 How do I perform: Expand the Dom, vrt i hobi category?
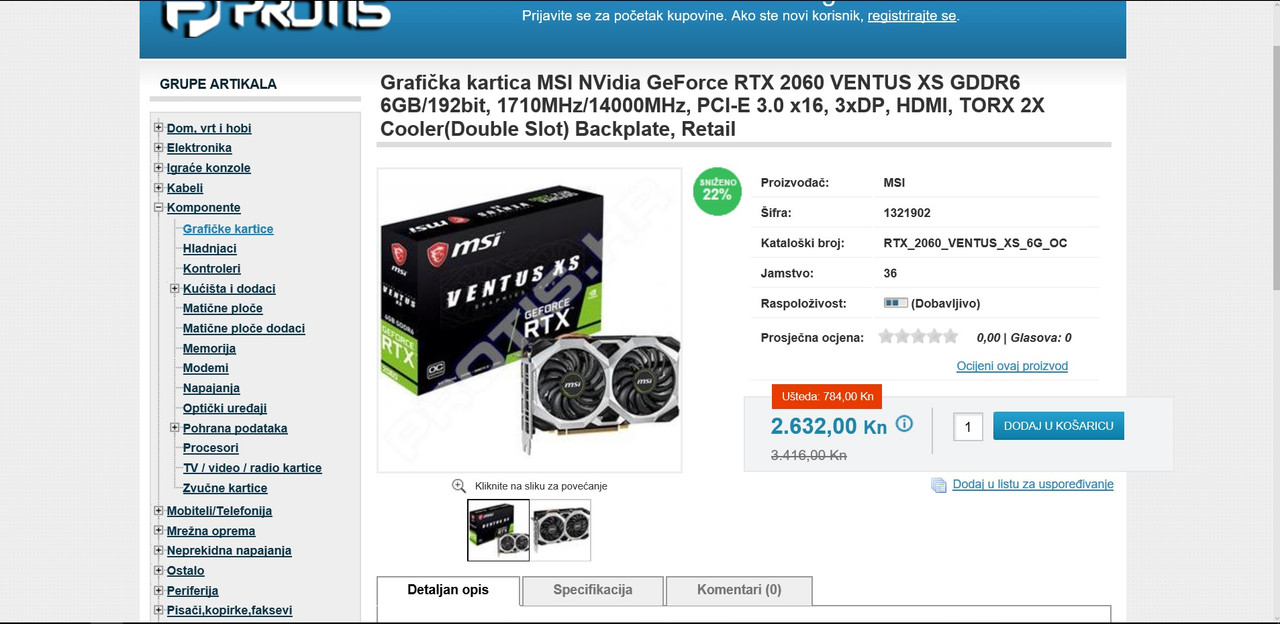pos(158,128)
